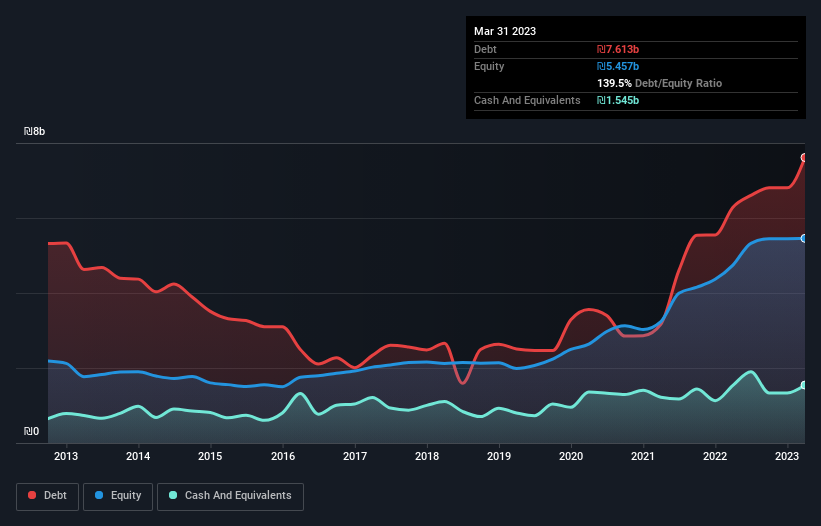Toggle the Debt legend button
821x526 pixels.
[46, 496]
